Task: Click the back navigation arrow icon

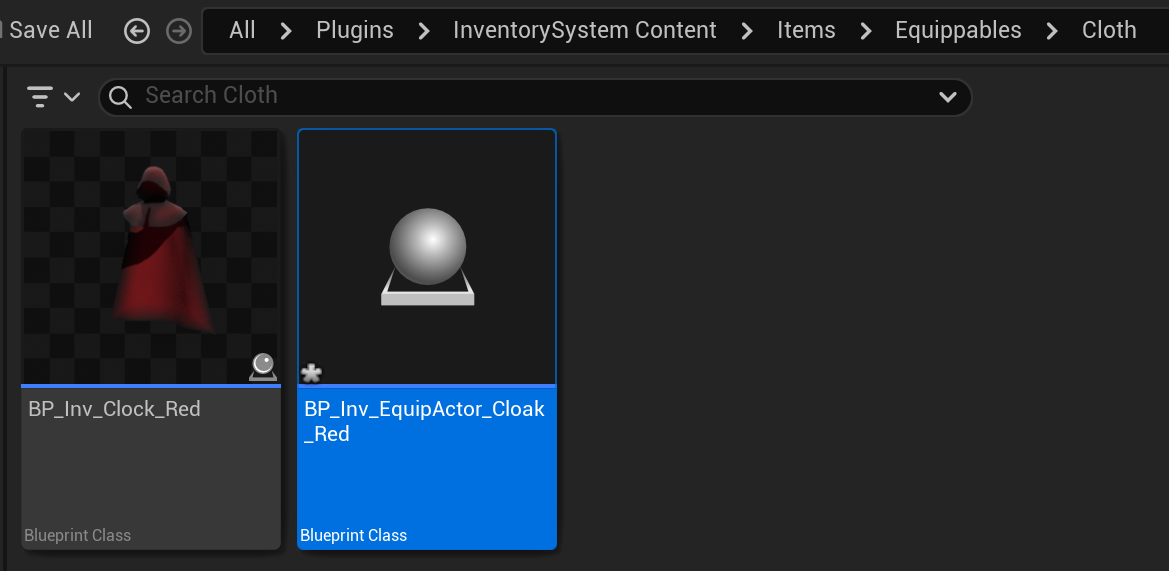Action: 137,31
